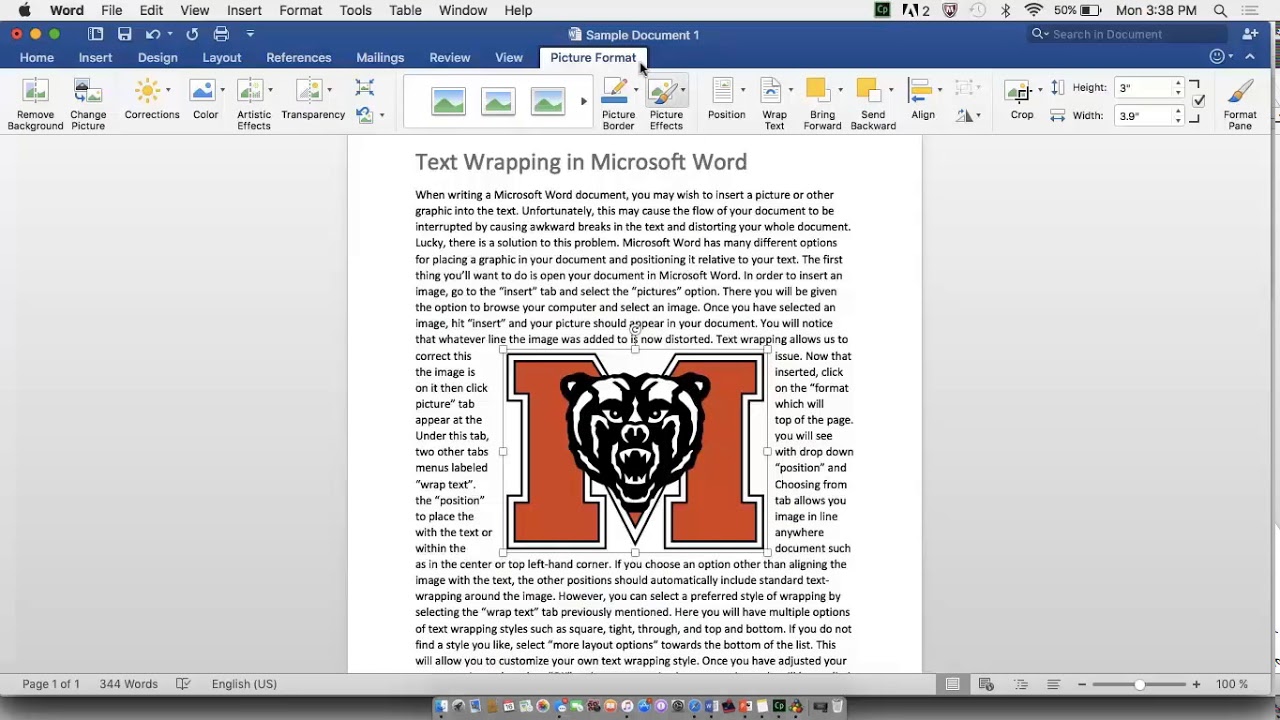The image size is (1280, 720).
Task: Click the Align objects icon
Action: pos(920,90)
